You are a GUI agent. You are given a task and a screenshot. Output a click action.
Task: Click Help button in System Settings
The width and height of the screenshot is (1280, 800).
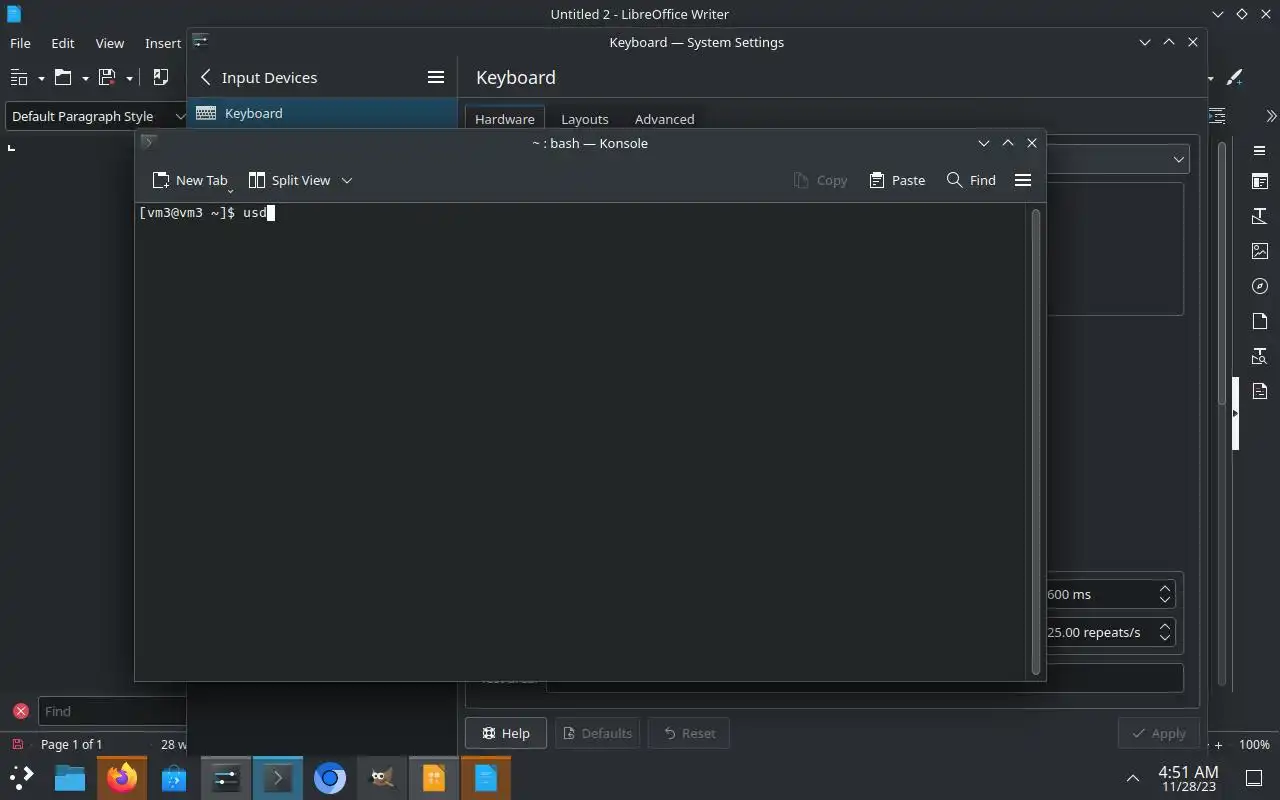click(506, 733)
